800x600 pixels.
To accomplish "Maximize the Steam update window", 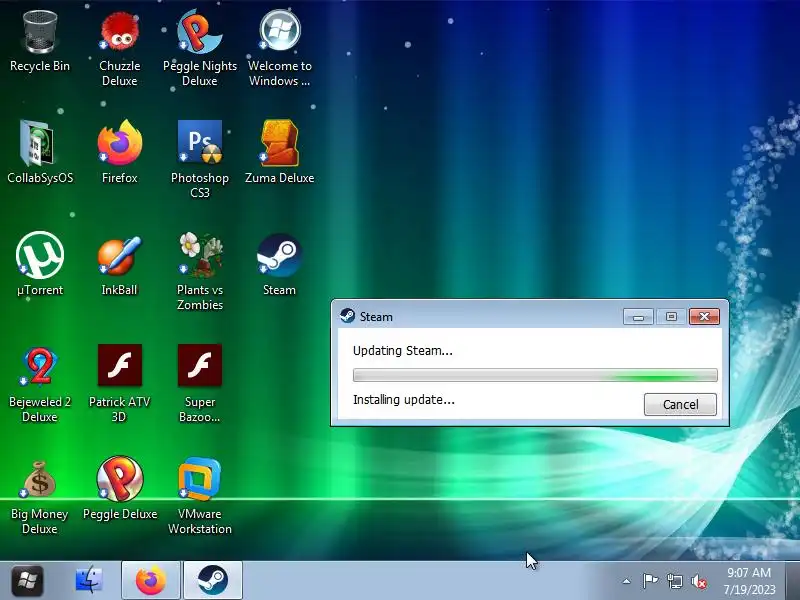I will pyautogui.click(x=671, y=317).
